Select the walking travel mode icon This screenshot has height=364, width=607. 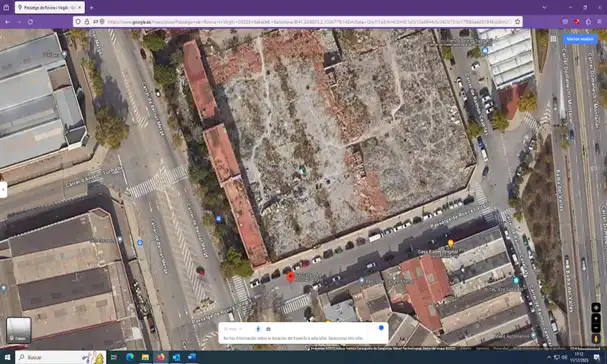pos(258,329)
